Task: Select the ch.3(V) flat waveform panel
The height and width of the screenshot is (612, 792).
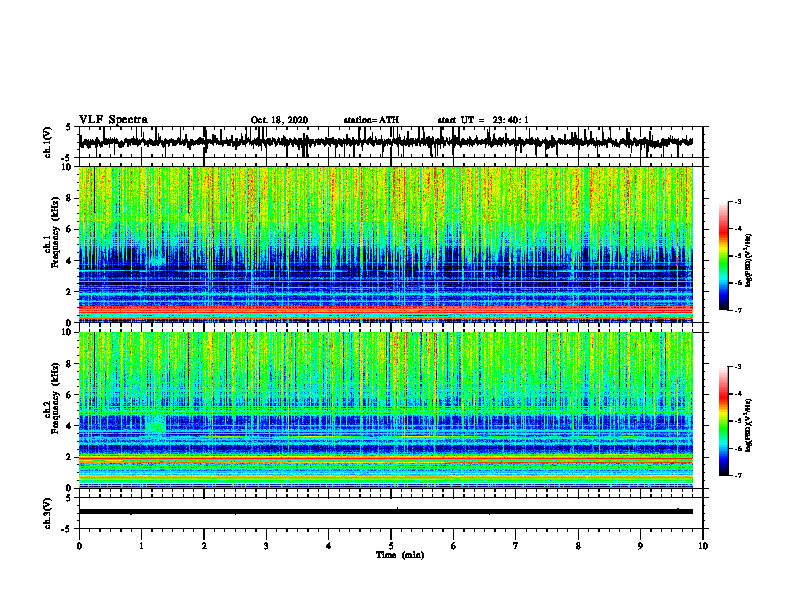Action: coord(391,513)
